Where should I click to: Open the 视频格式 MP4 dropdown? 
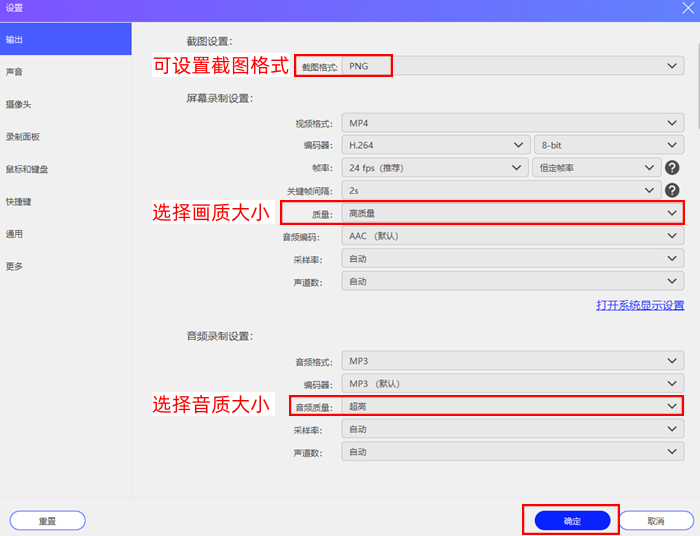(x=512, y=123)
